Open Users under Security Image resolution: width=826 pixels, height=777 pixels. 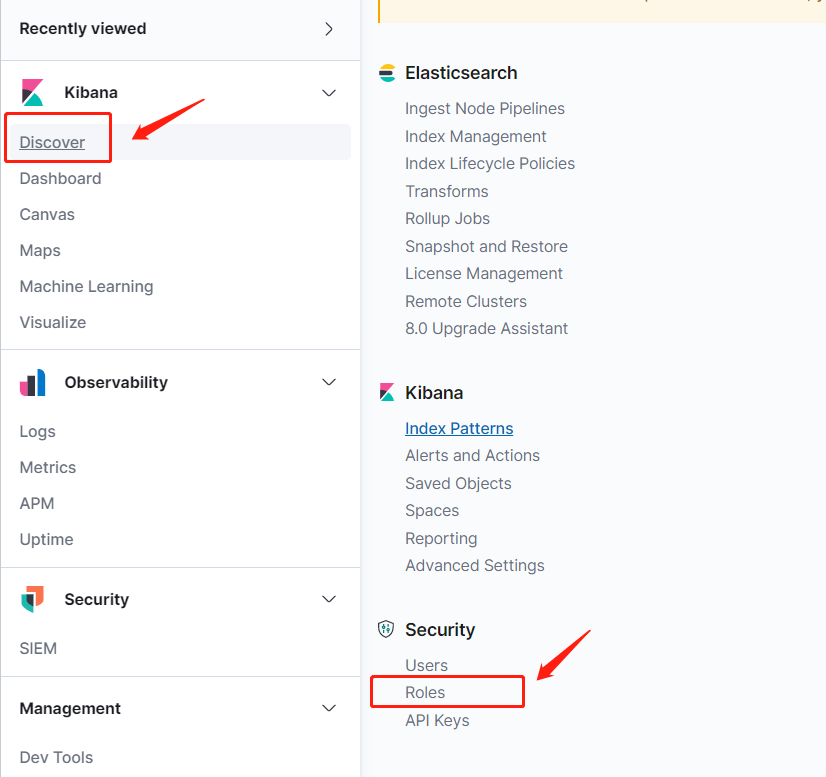426,665
